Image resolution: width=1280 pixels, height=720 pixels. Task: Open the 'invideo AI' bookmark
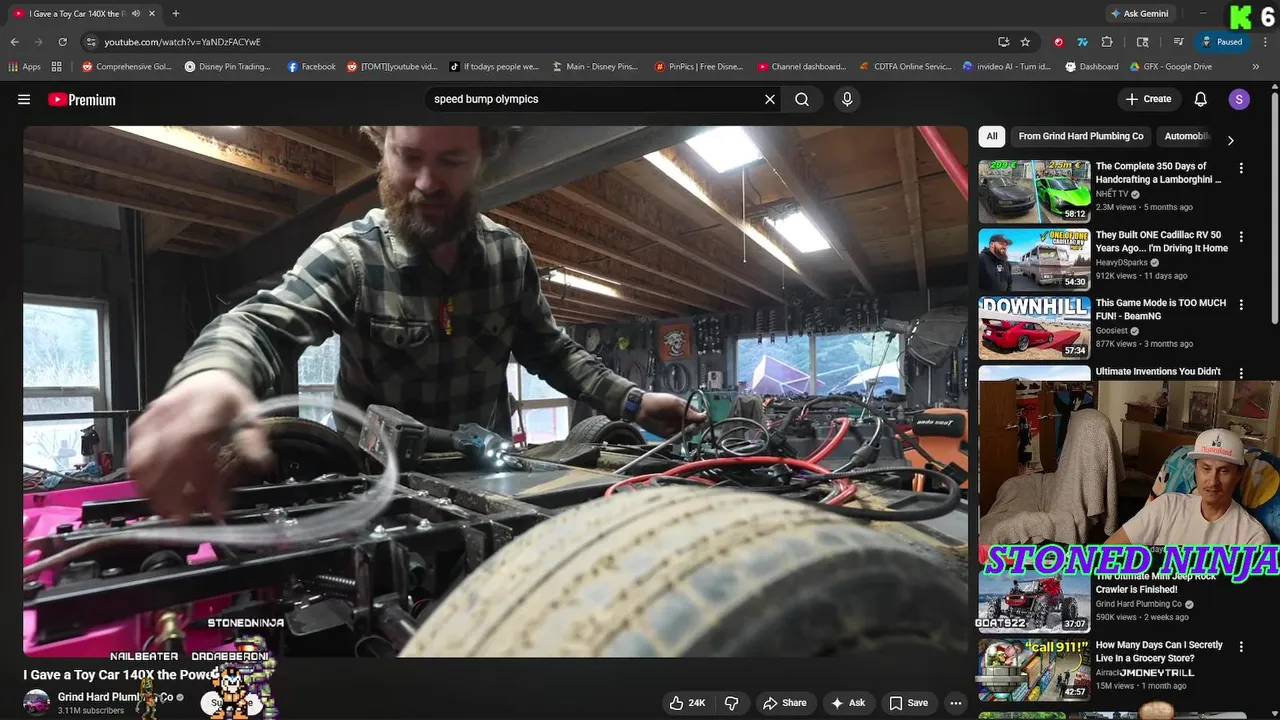(x=1007, y=67)
